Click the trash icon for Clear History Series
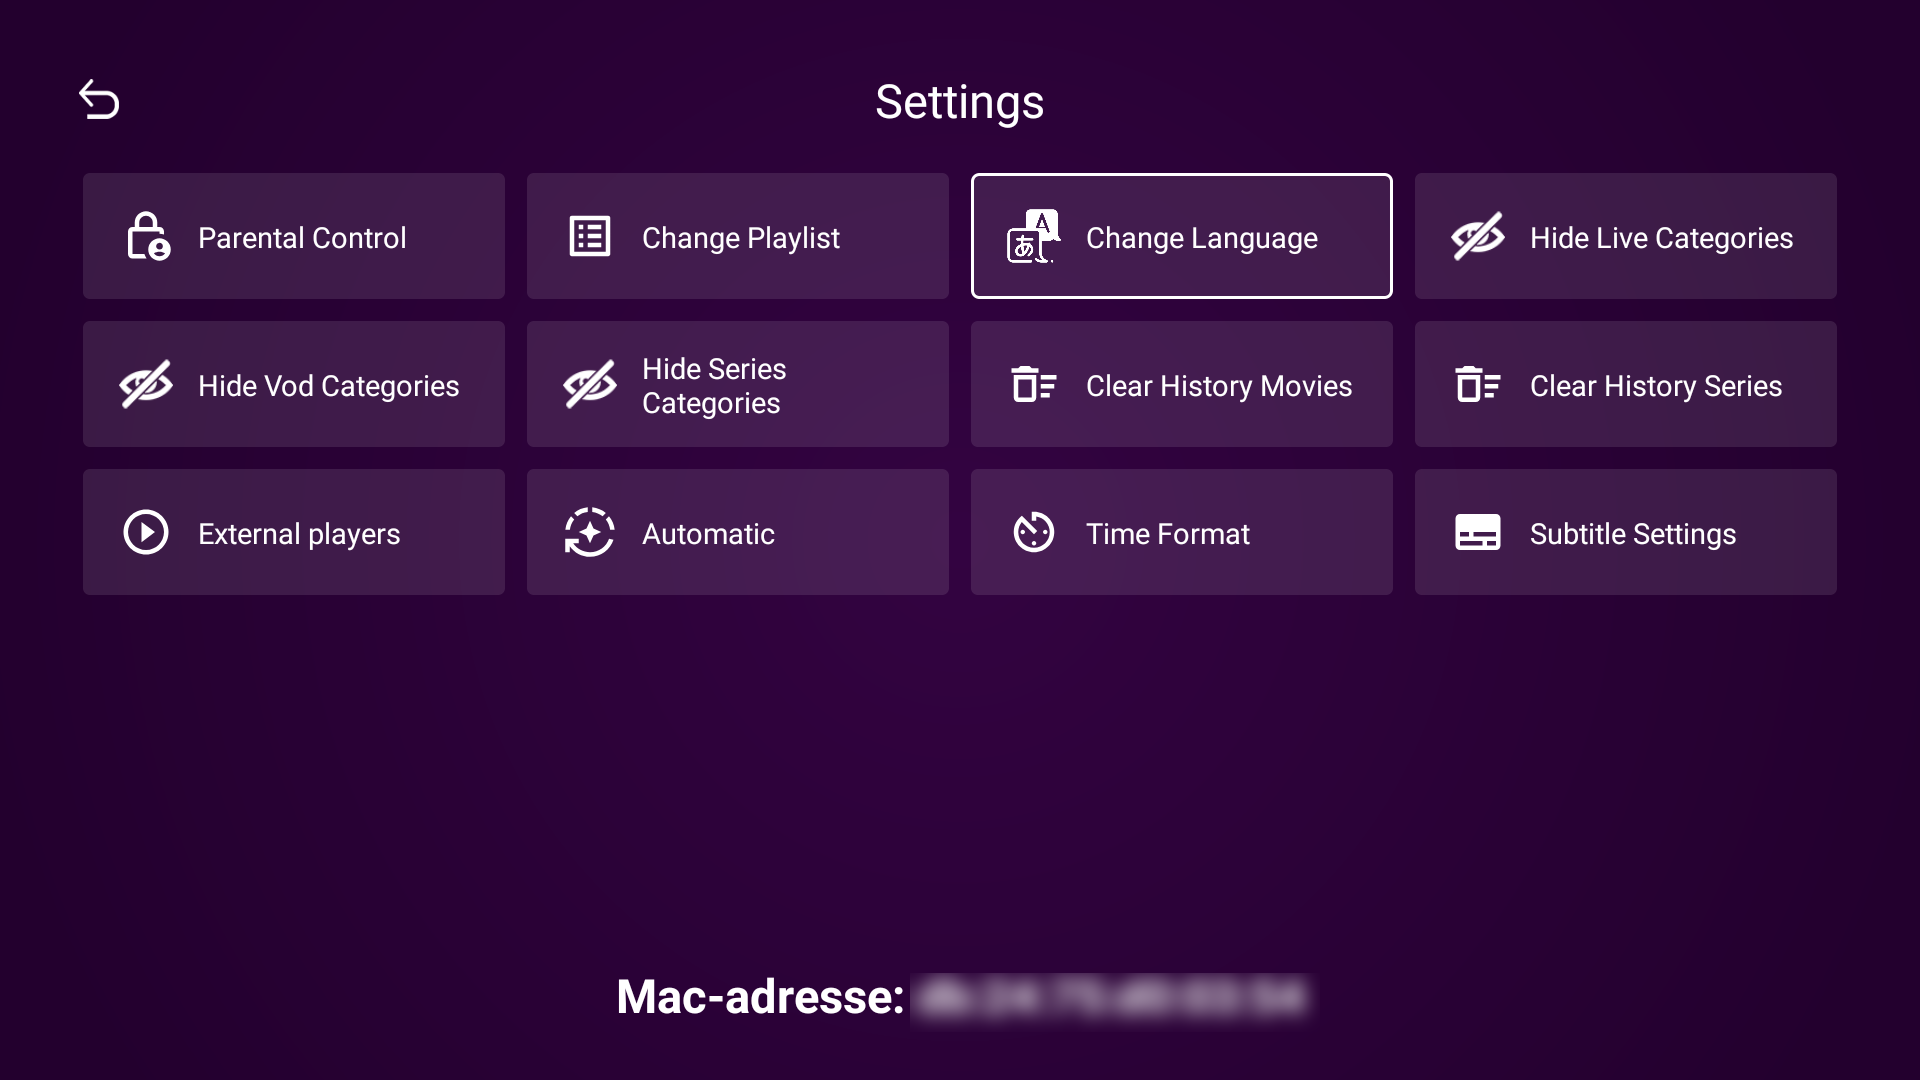The height and width of the screenshot is (1080, 1920). pos(1477,385)
